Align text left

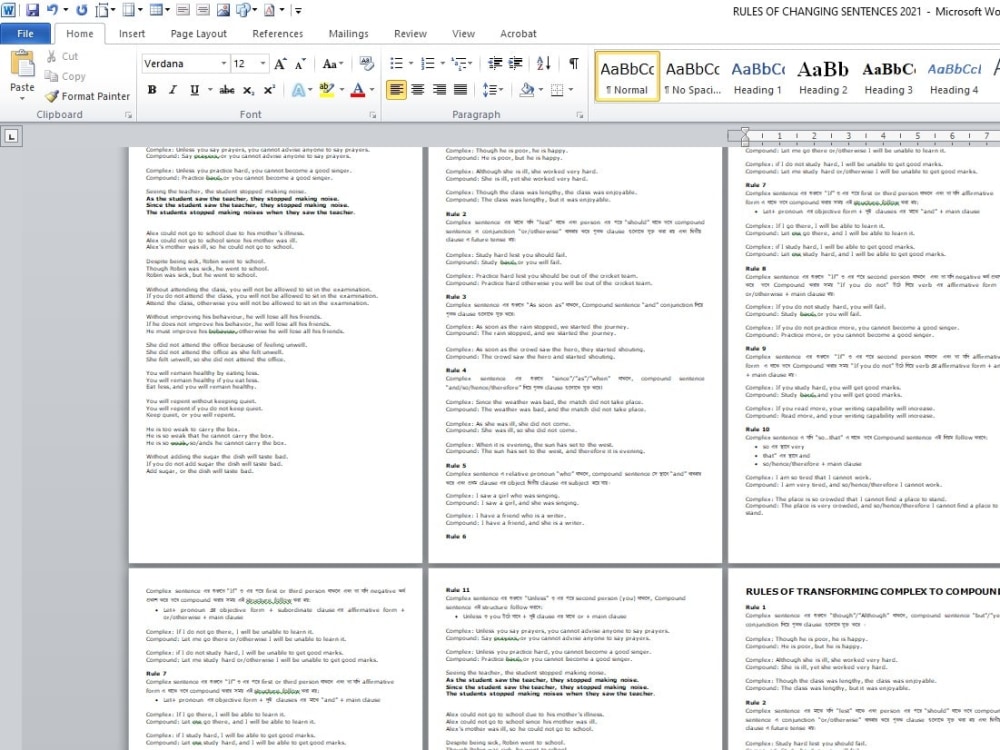[396, 90]
